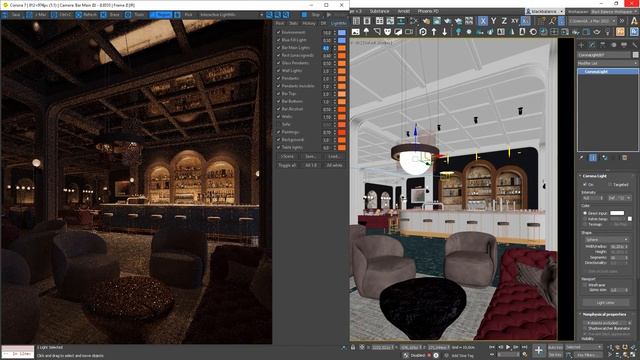The image size is (640, 360).
Task: Select the X axis constraint button
Action: pyautogui.click(x=483, y=20)
